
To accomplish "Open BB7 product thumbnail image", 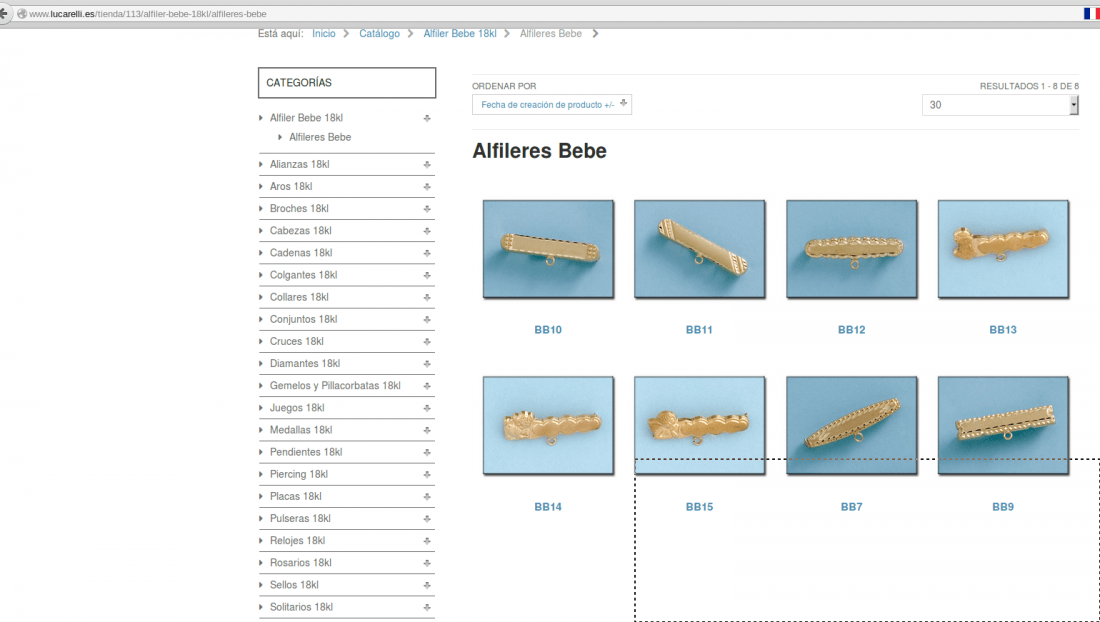I will coord(852,426).
